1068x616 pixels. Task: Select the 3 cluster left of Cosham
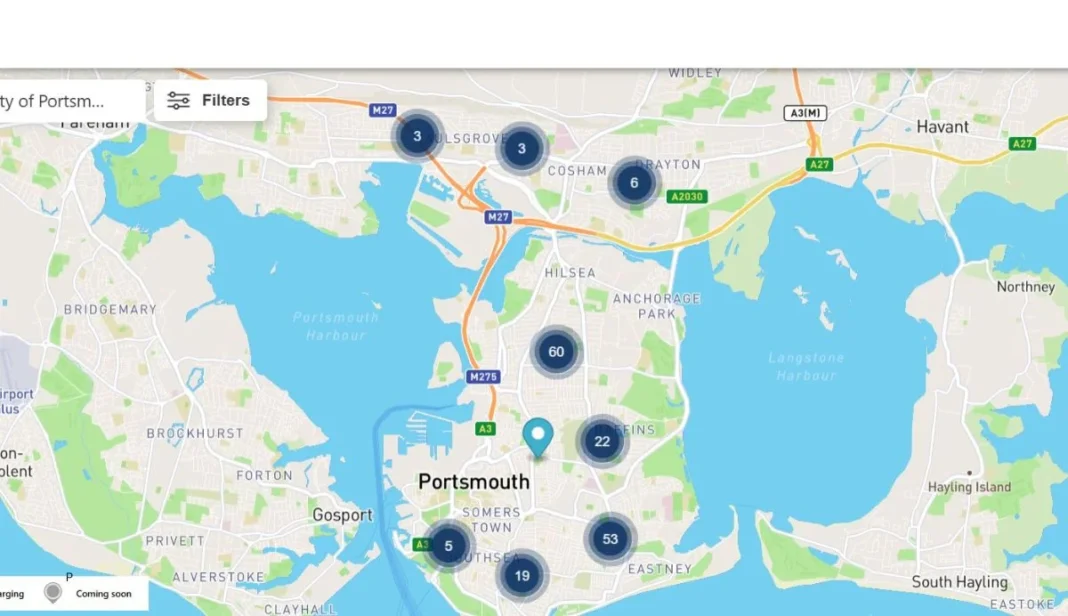tap(522, 149)
